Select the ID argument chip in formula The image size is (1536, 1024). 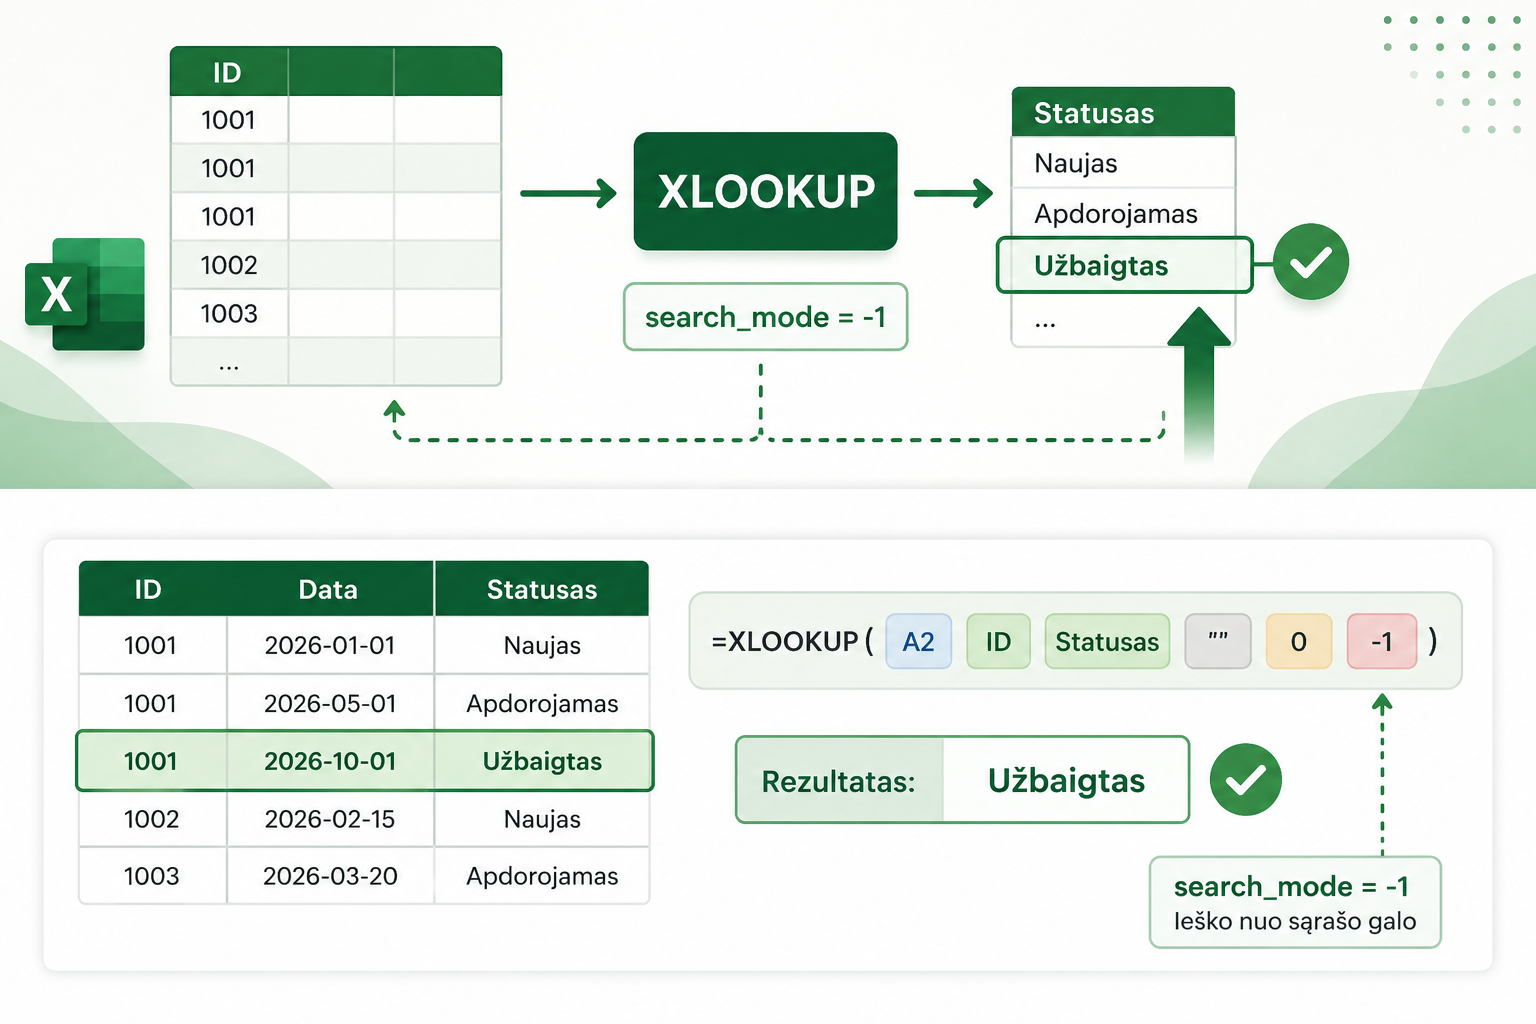coord(998,641)
